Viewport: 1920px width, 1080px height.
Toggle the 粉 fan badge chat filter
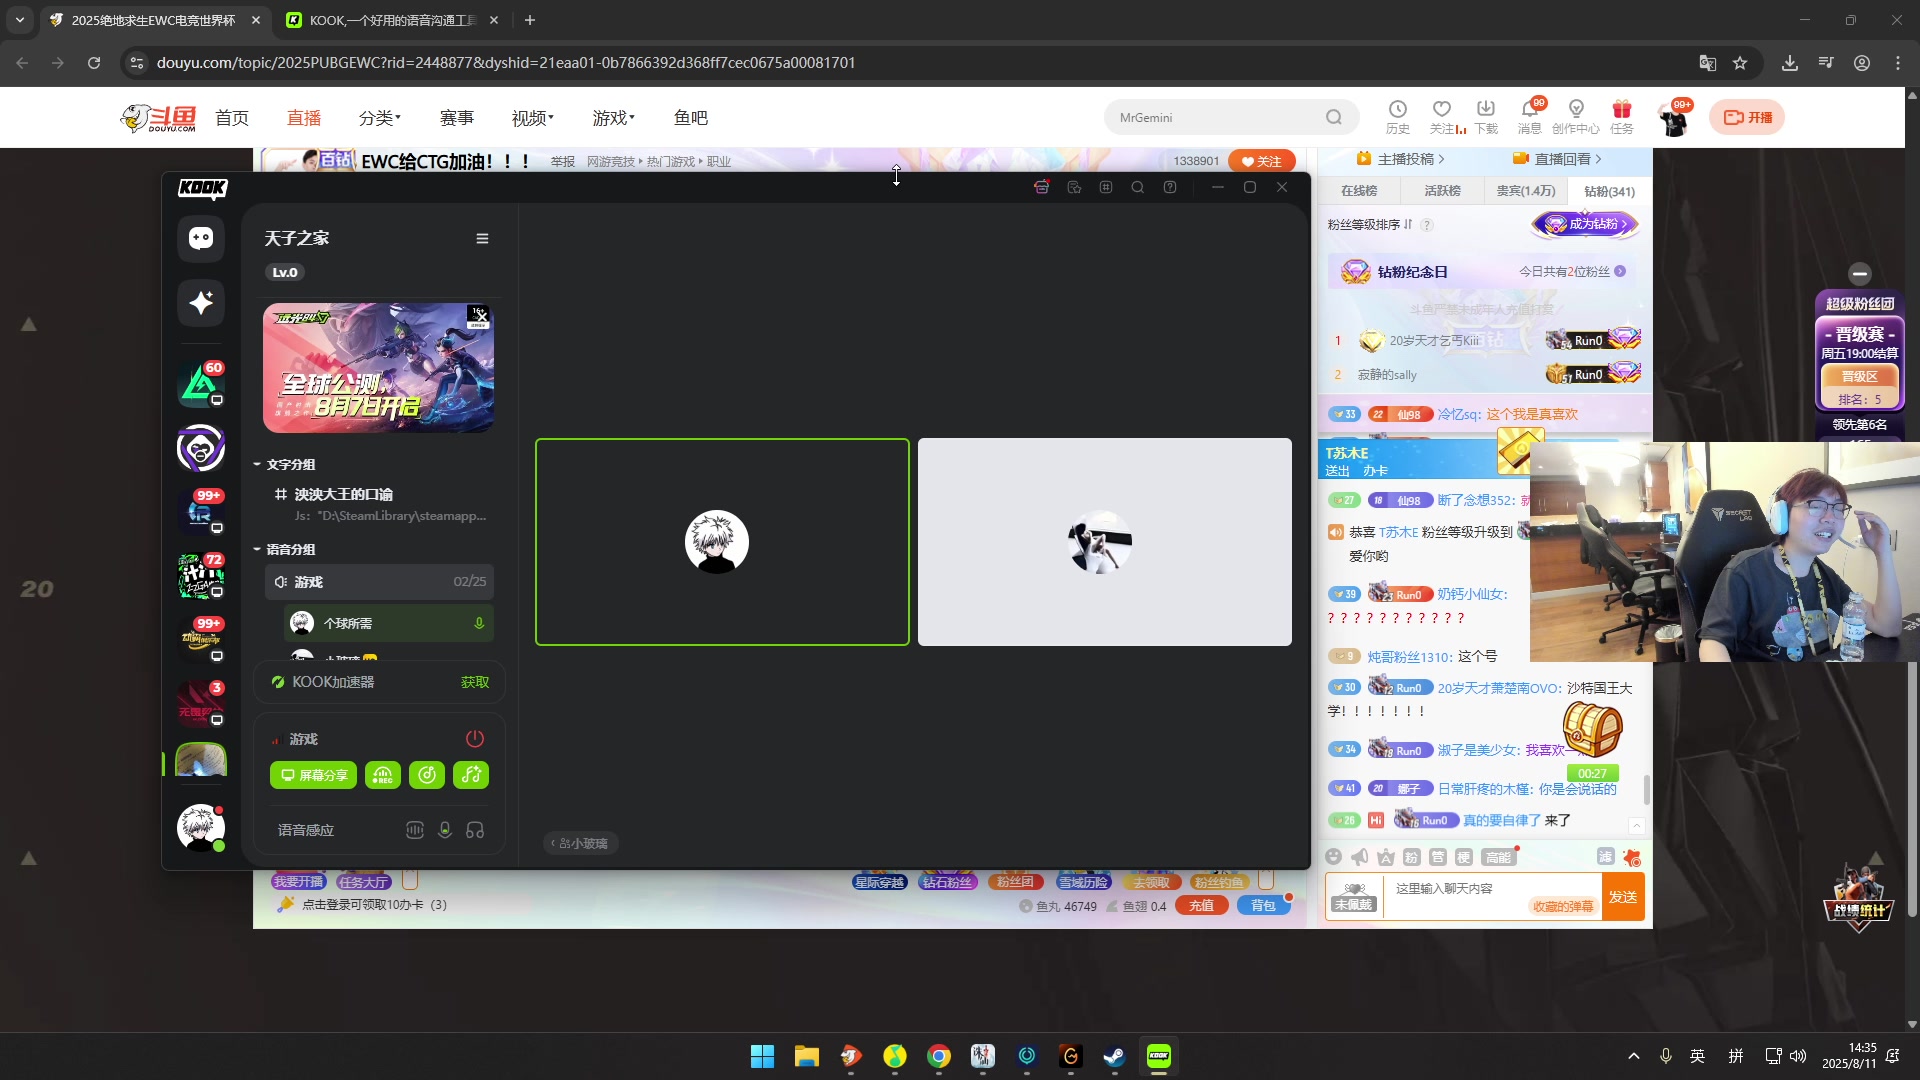click(1411, 857)
